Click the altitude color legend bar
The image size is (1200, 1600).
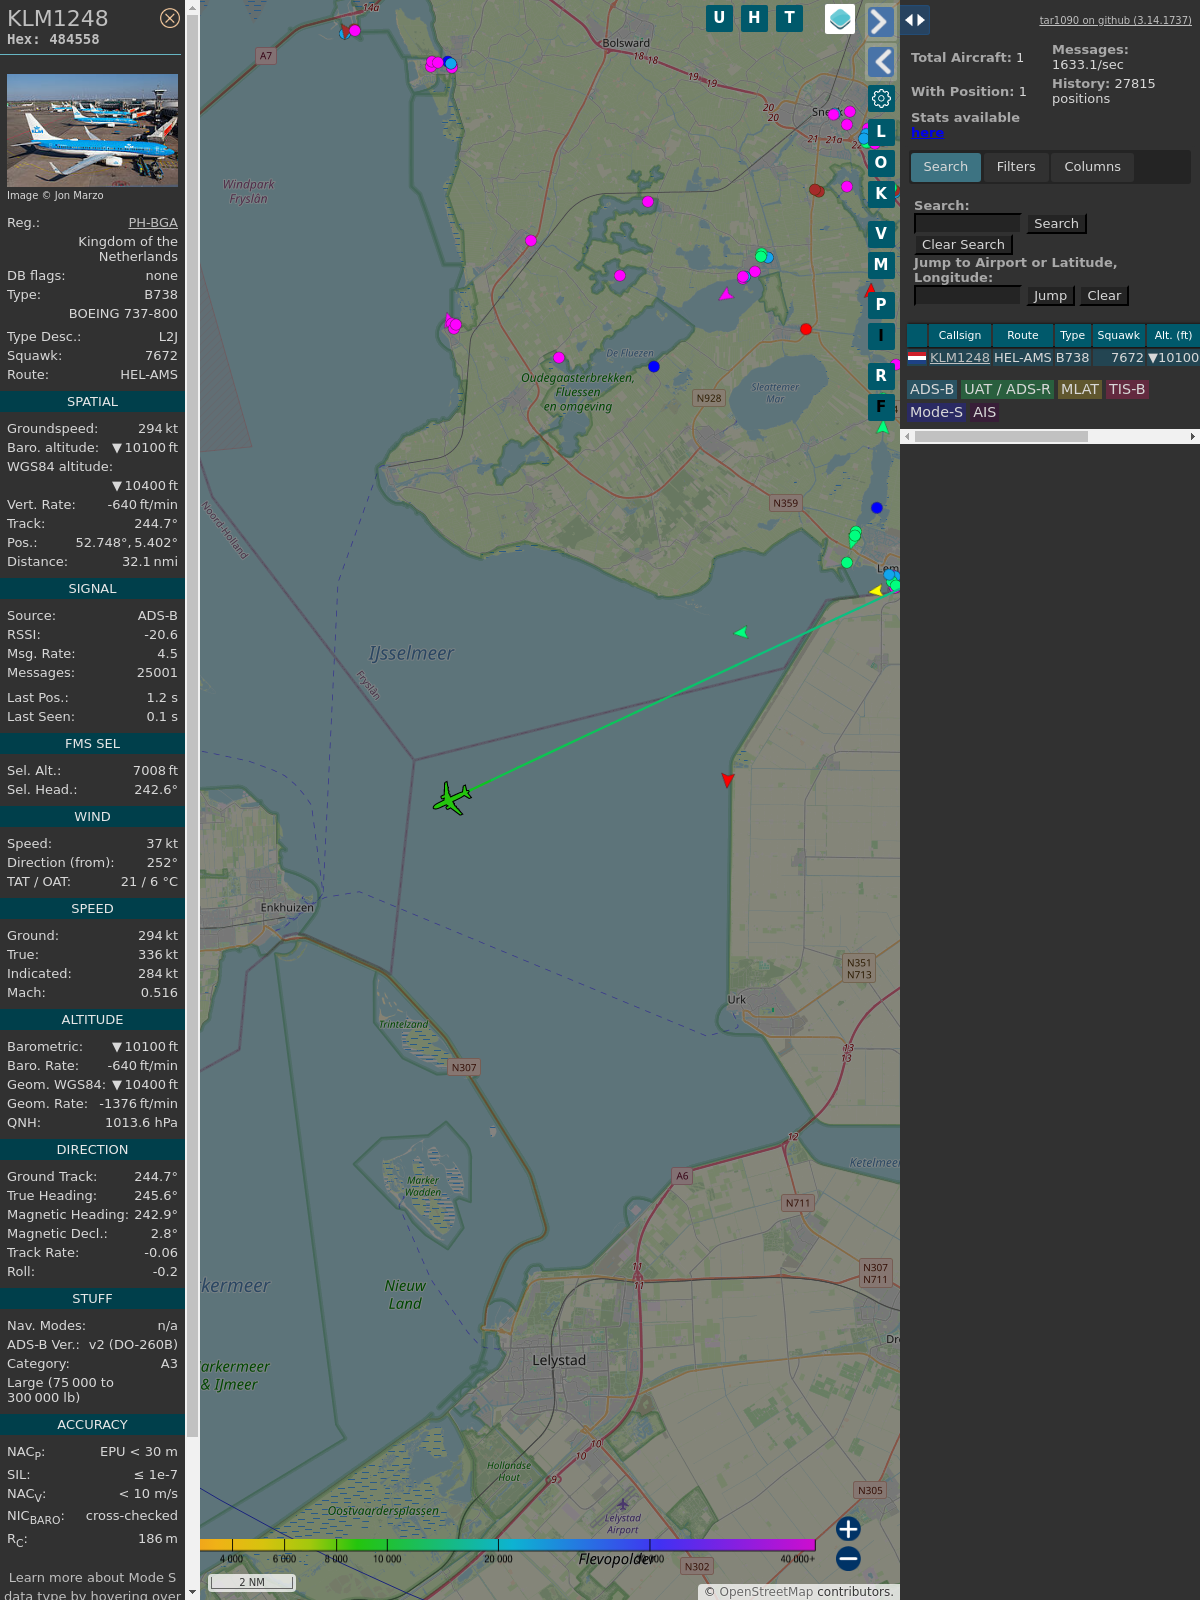coord(508,1545)
